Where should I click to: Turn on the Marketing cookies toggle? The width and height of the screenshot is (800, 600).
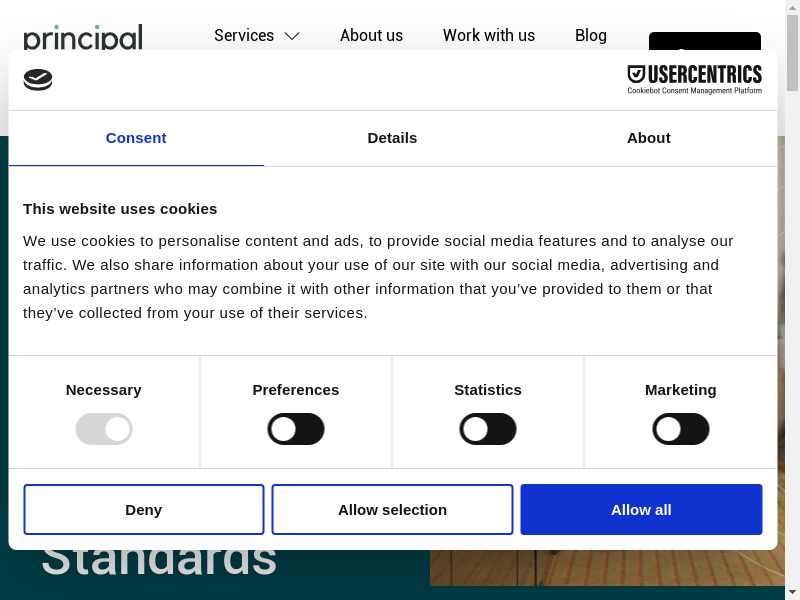pos(681,429)
